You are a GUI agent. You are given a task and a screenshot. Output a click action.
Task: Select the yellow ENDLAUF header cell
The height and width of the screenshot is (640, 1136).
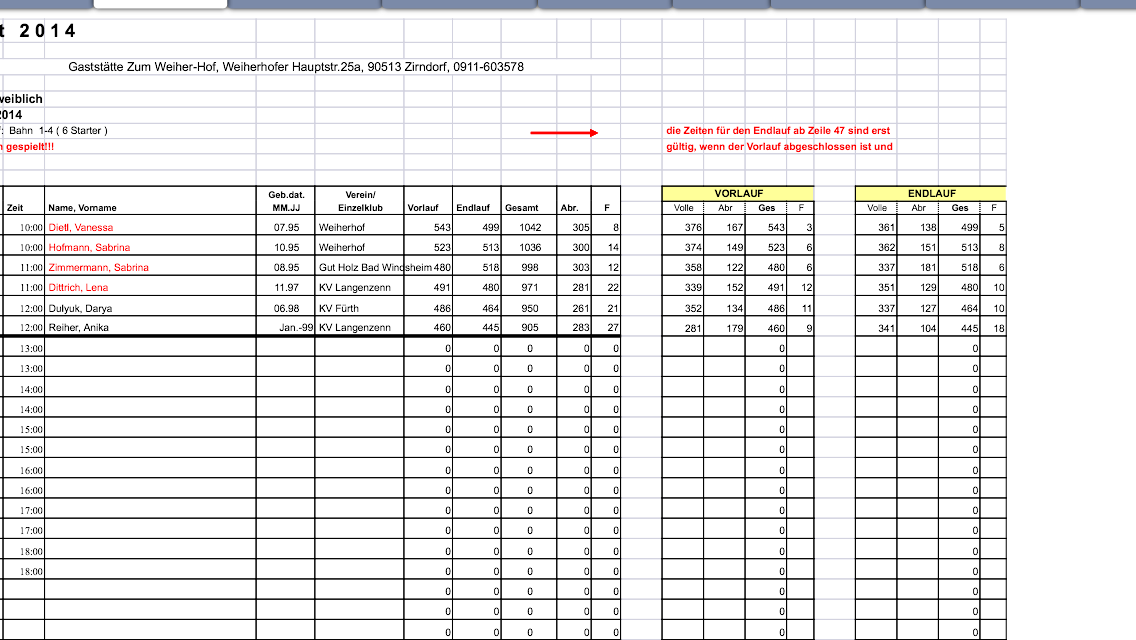click(x=931, y=193)
